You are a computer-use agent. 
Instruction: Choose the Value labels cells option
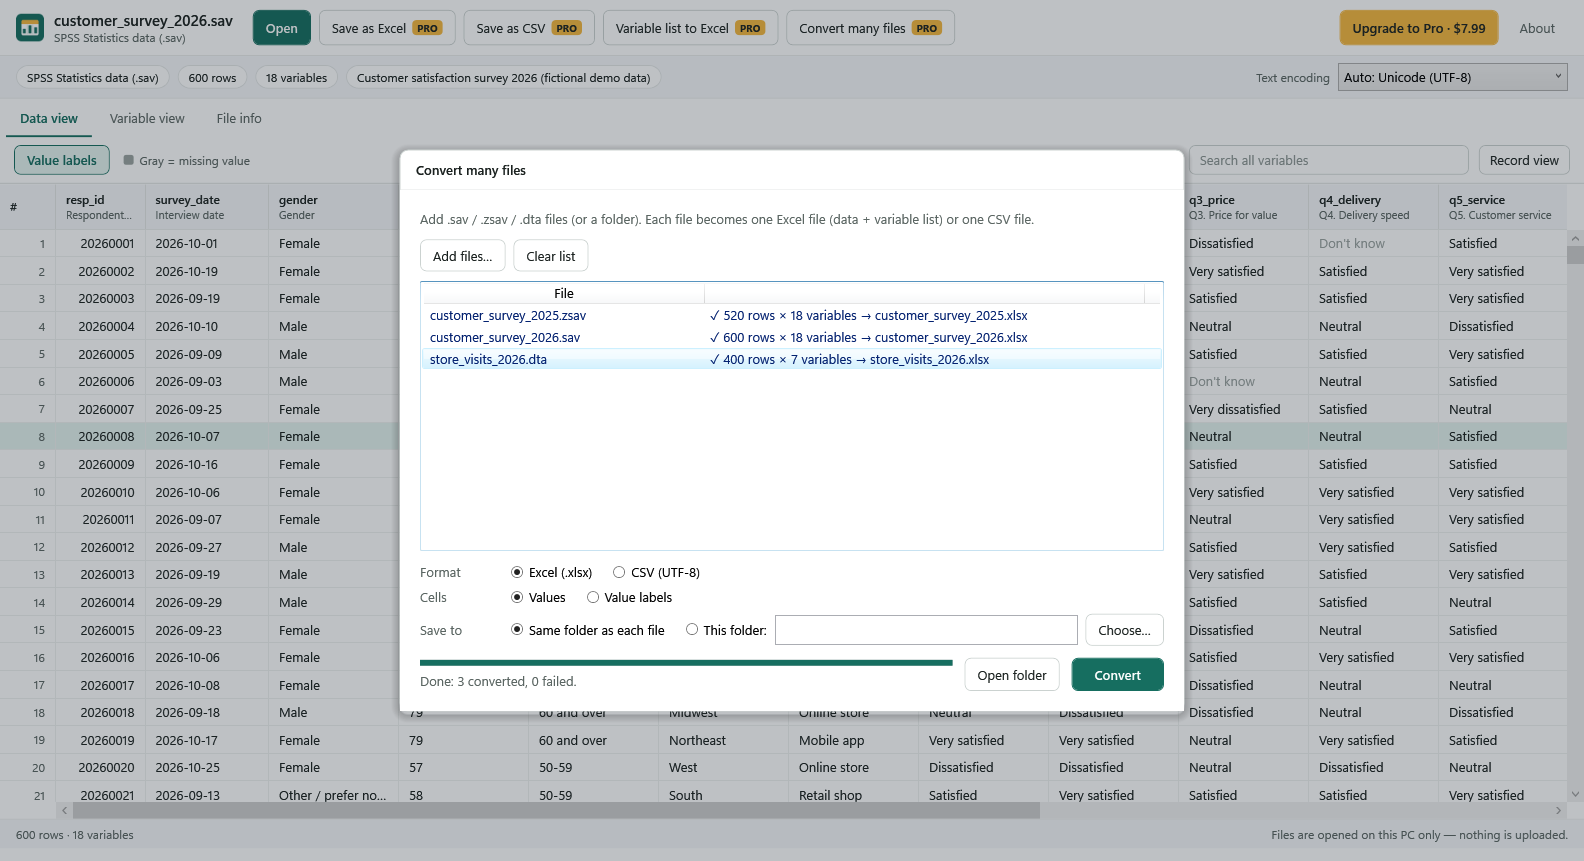point(629,598)
